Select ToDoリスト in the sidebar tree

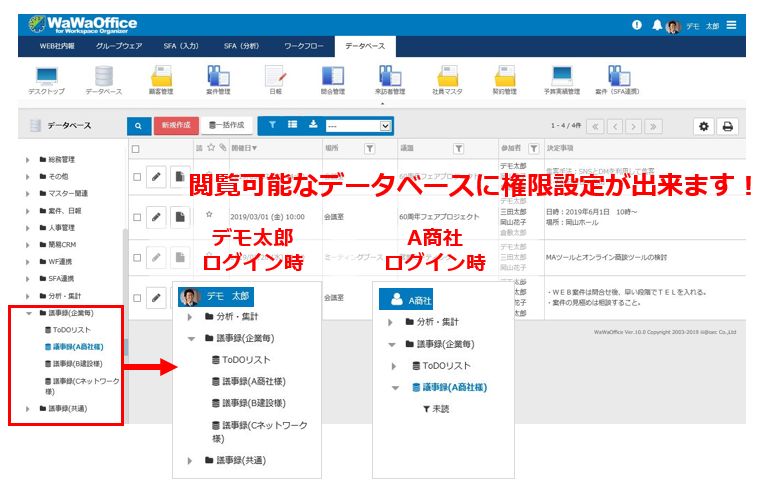(72, 329)
